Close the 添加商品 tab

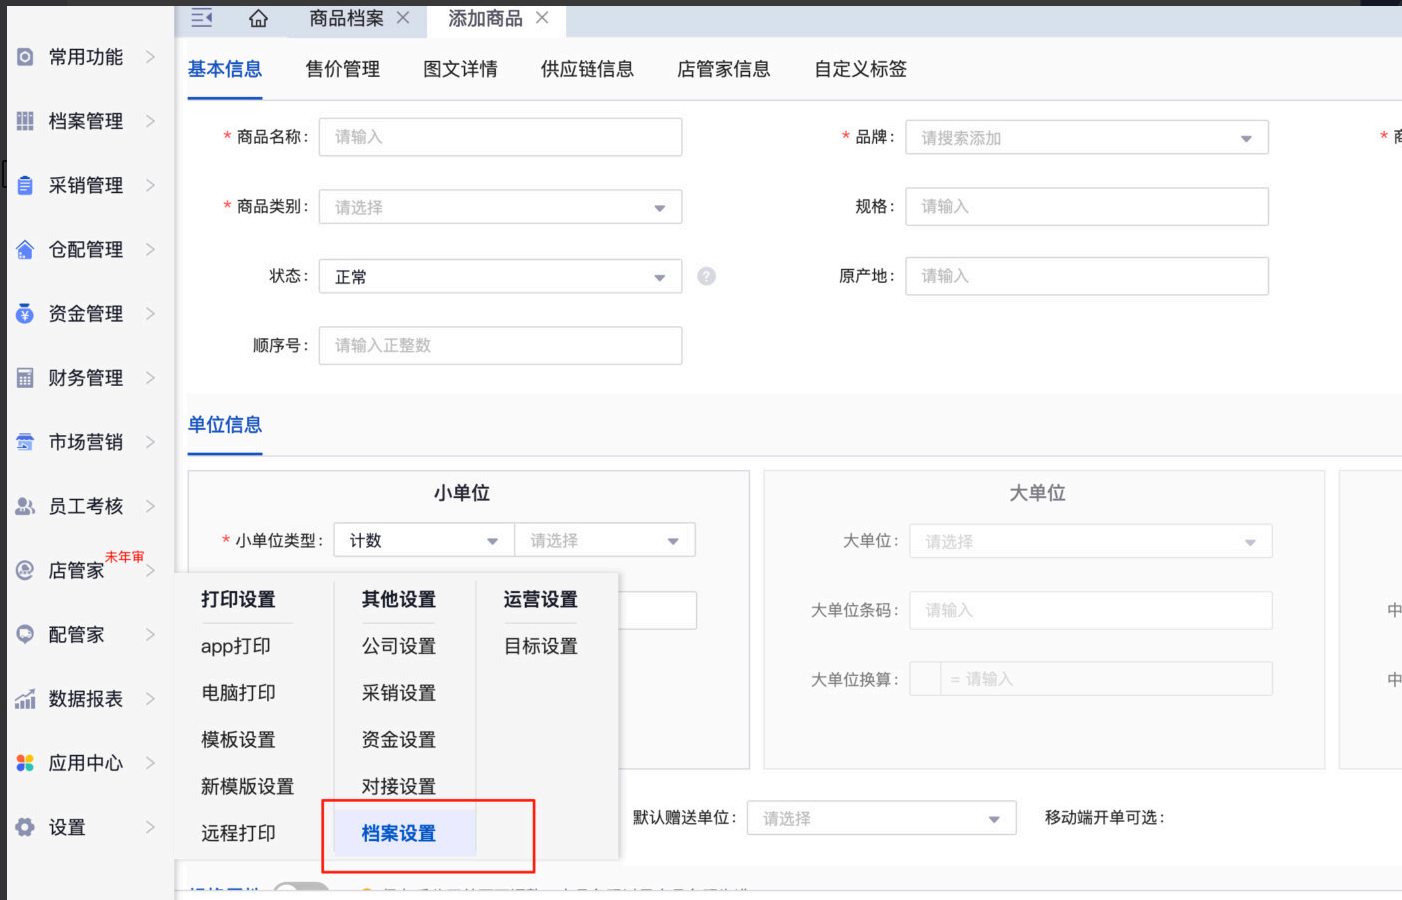coord(542,18)
